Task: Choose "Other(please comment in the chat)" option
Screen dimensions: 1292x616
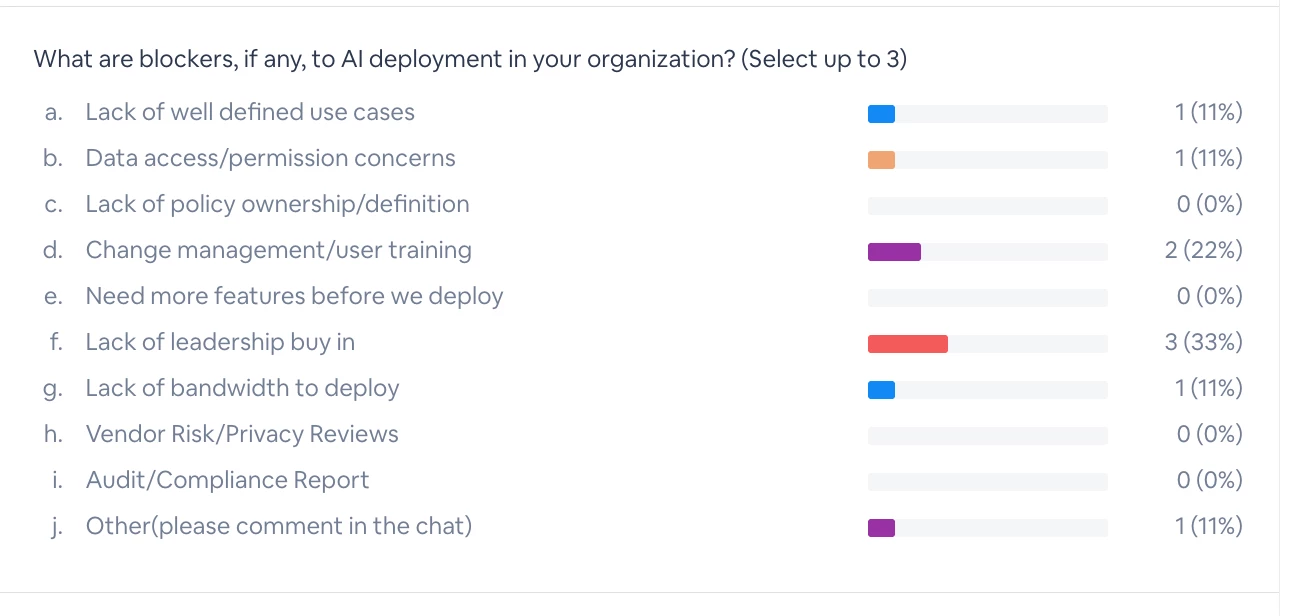Action: [278, 527]
